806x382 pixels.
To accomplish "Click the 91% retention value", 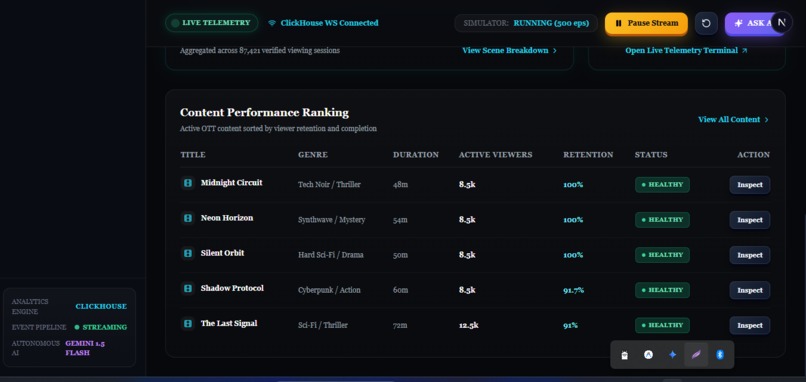I will pos(570,325).
